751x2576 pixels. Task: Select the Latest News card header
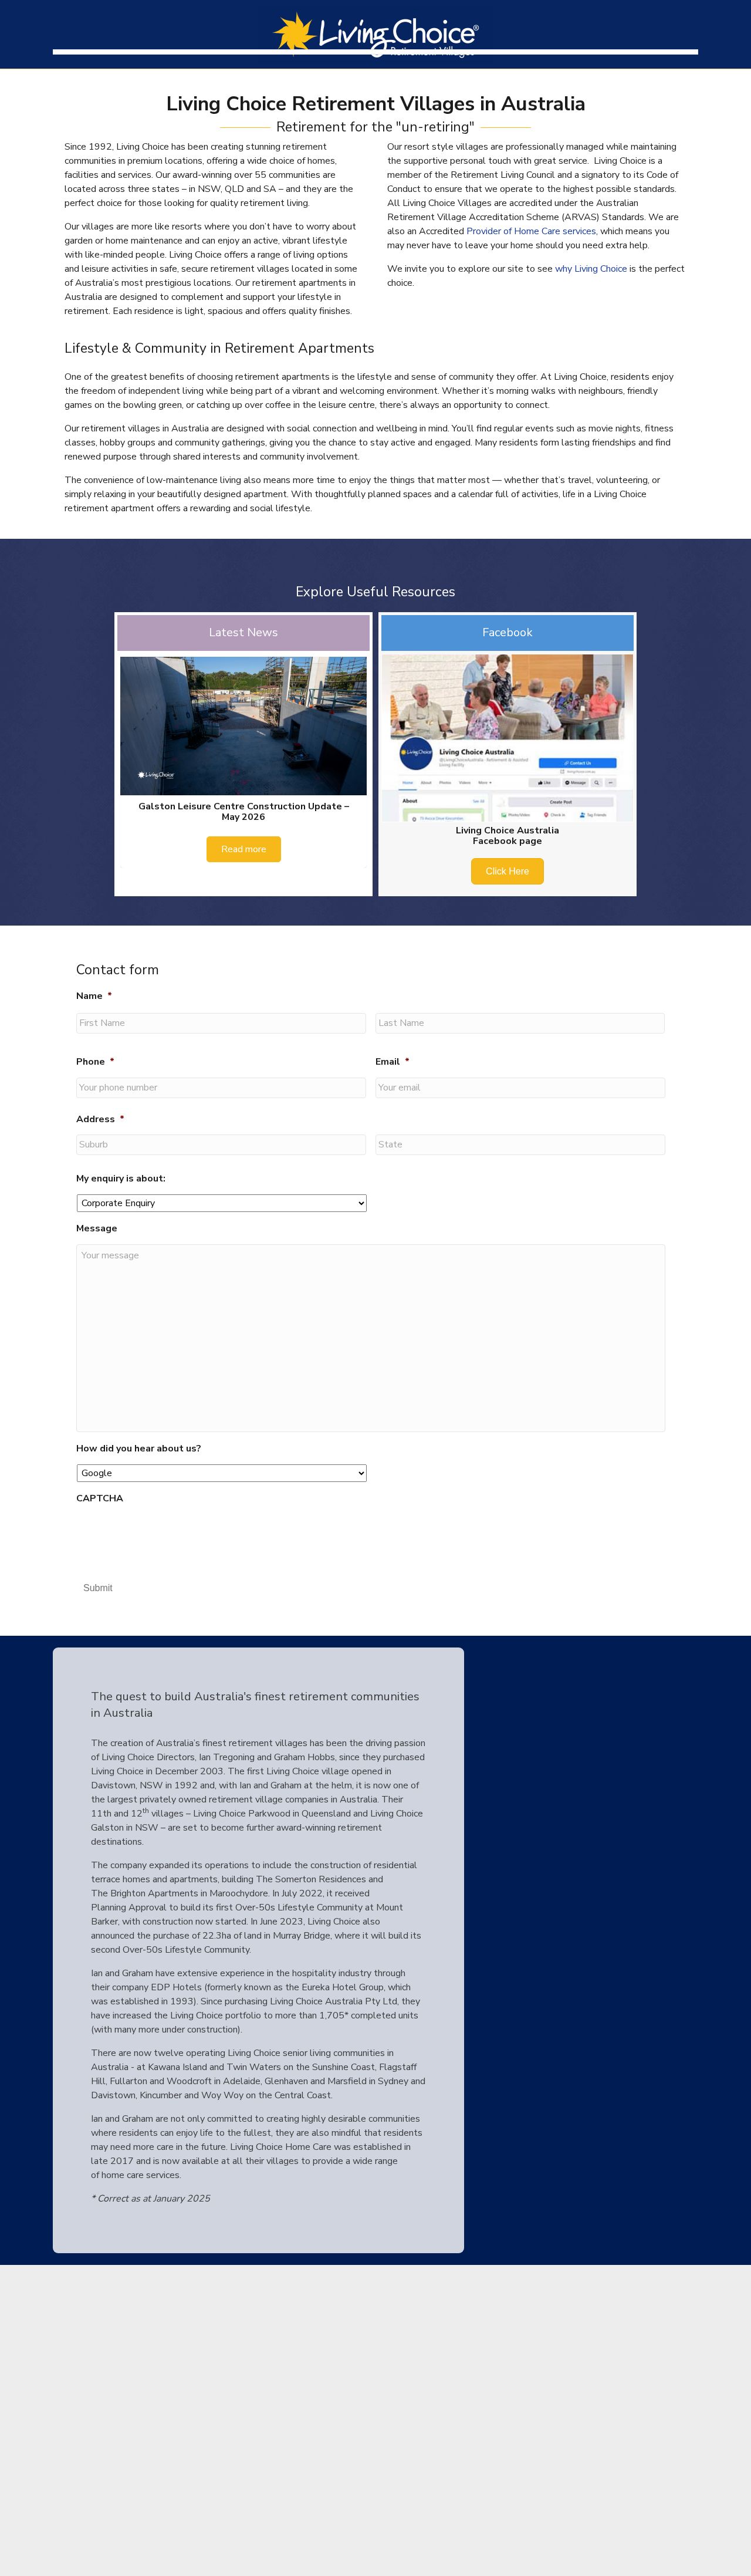tap(243, 633)
